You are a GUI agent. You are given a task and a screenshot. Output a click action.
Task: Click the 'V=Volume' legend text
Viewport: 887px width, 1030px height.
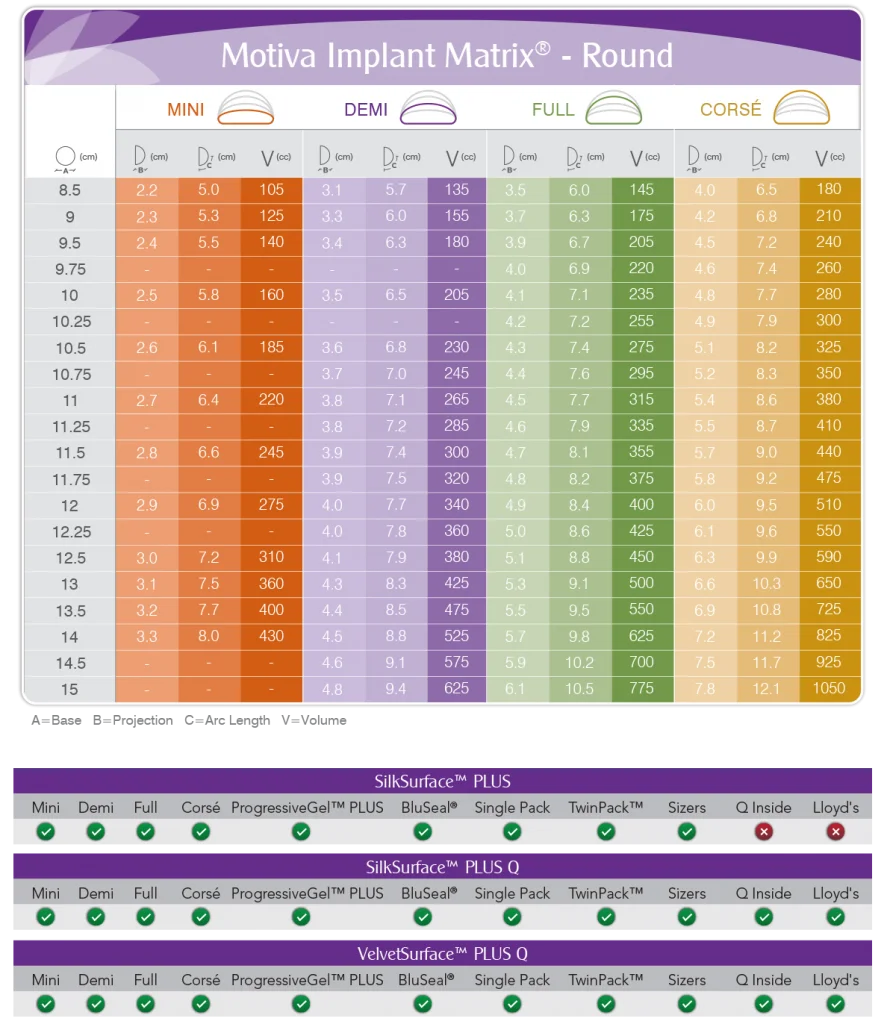point(314,720)
